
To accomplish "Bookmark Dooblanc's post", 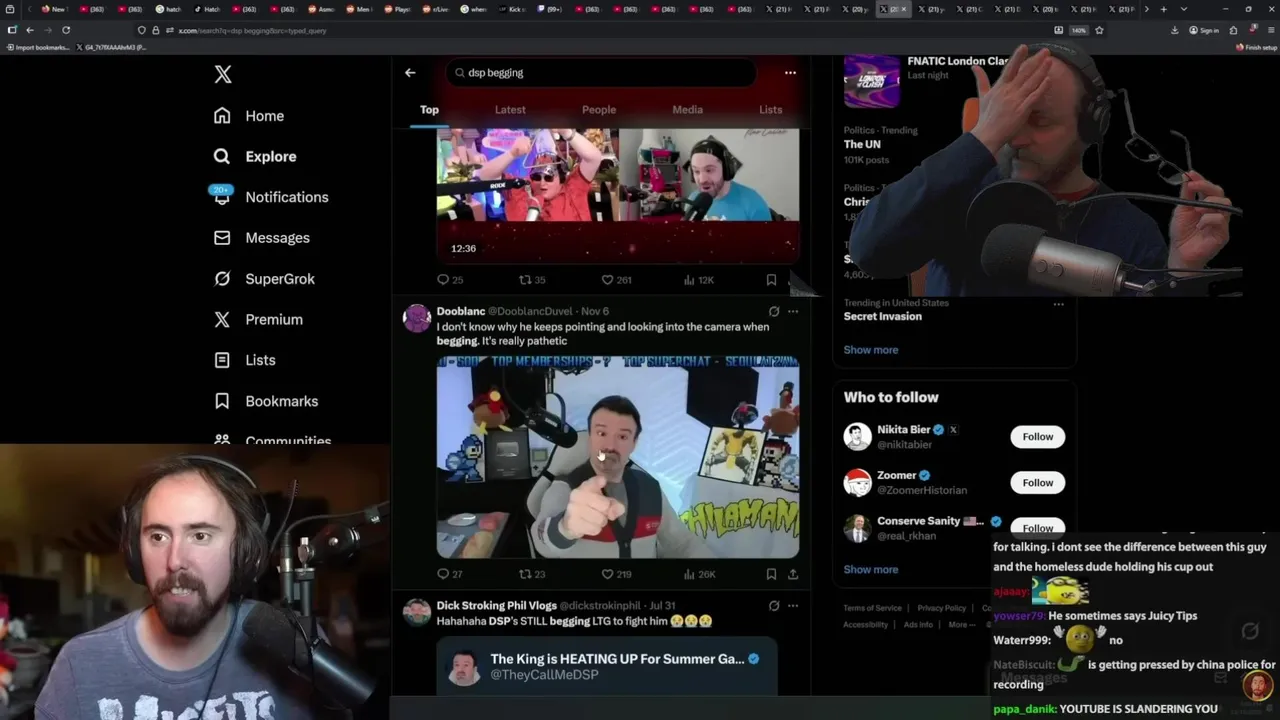I will pyautogui.click(x=771, y=574).
